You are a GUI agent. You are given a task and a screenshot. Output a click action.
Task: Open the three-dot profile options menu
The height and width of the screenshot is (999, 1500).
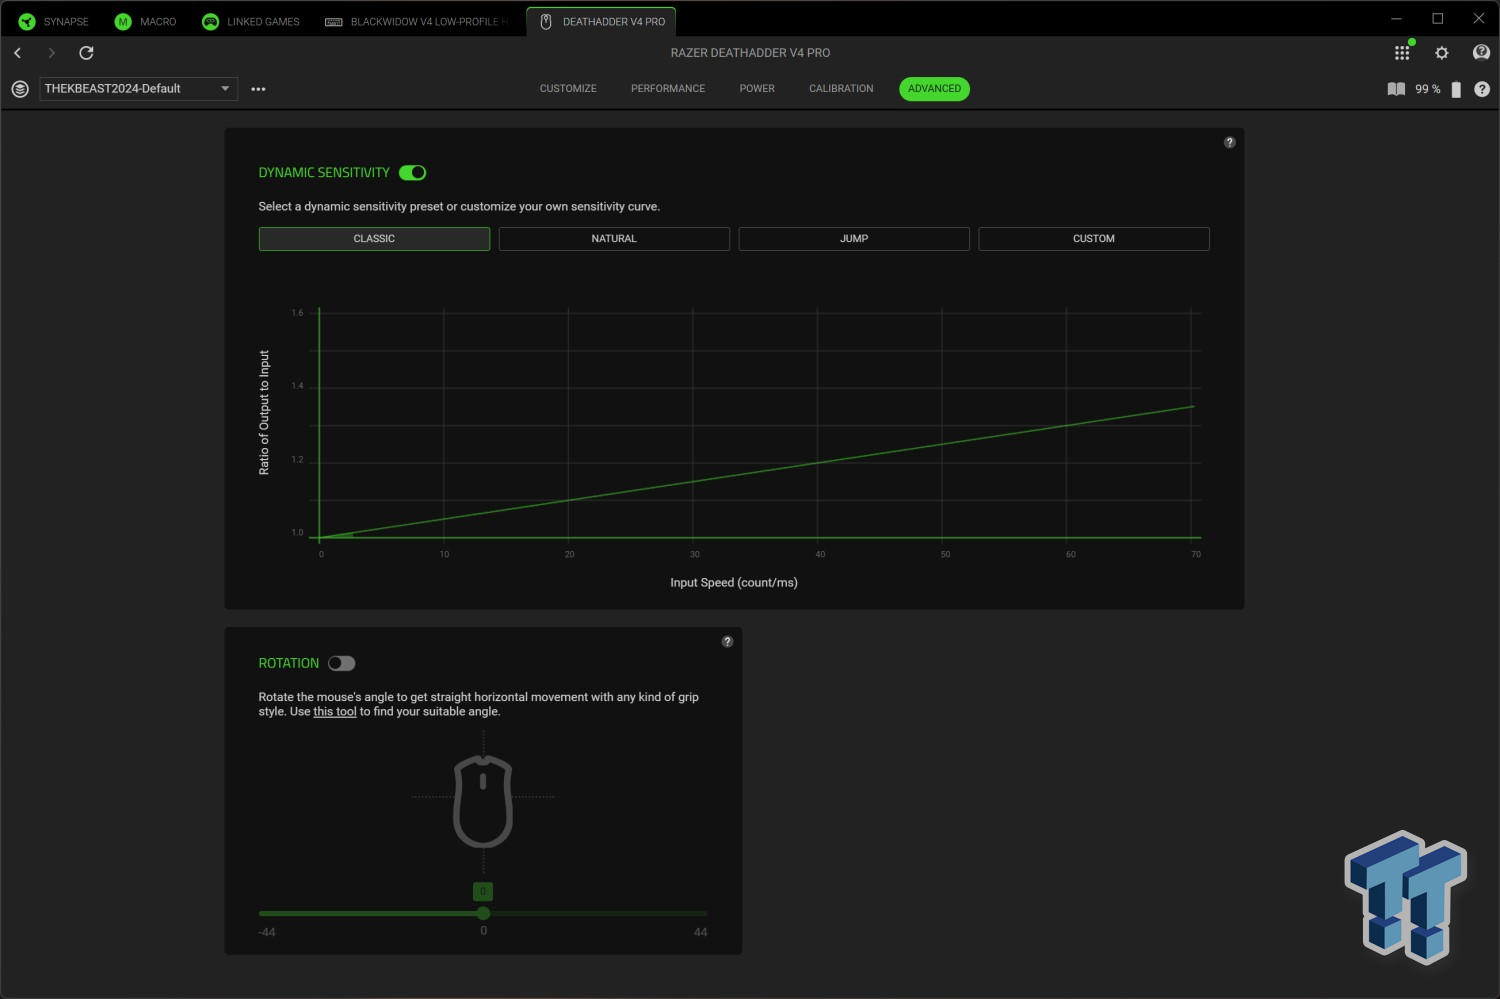pos(258,89)
